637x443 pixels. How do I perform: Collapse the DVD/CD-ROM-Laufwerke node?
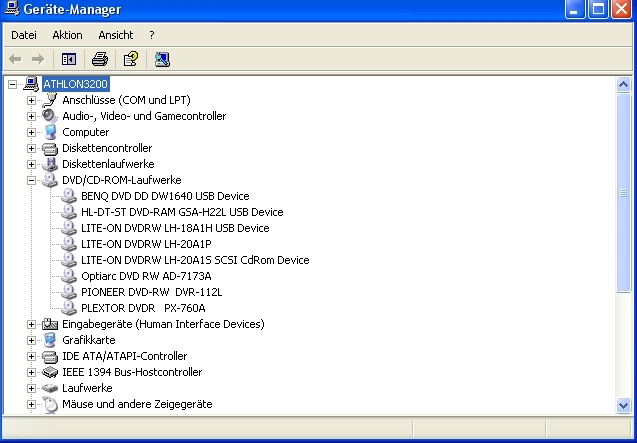point(31,180)
